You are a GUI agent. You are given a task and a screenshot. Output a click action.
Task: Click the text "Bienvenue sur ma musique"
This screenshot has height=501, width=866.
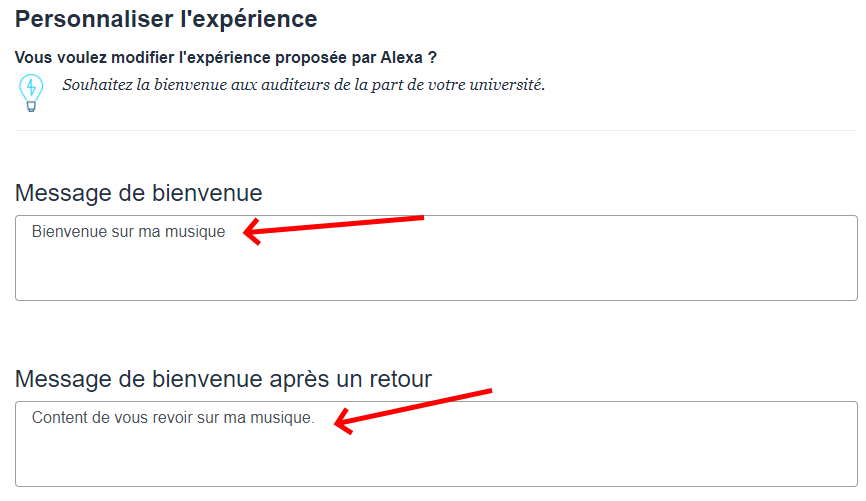point(128,232)
